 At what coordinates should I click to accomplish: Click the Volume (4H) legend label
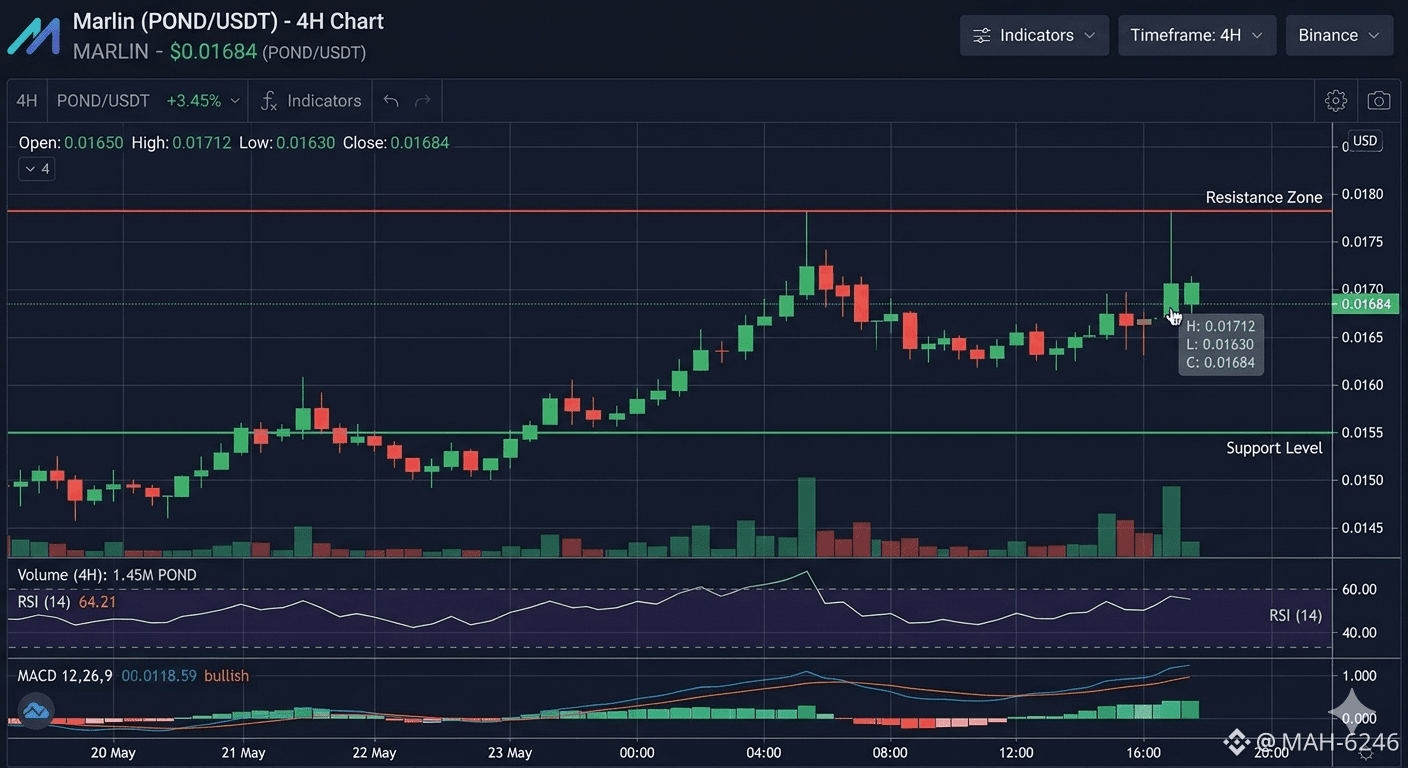[x=107, y=575]
